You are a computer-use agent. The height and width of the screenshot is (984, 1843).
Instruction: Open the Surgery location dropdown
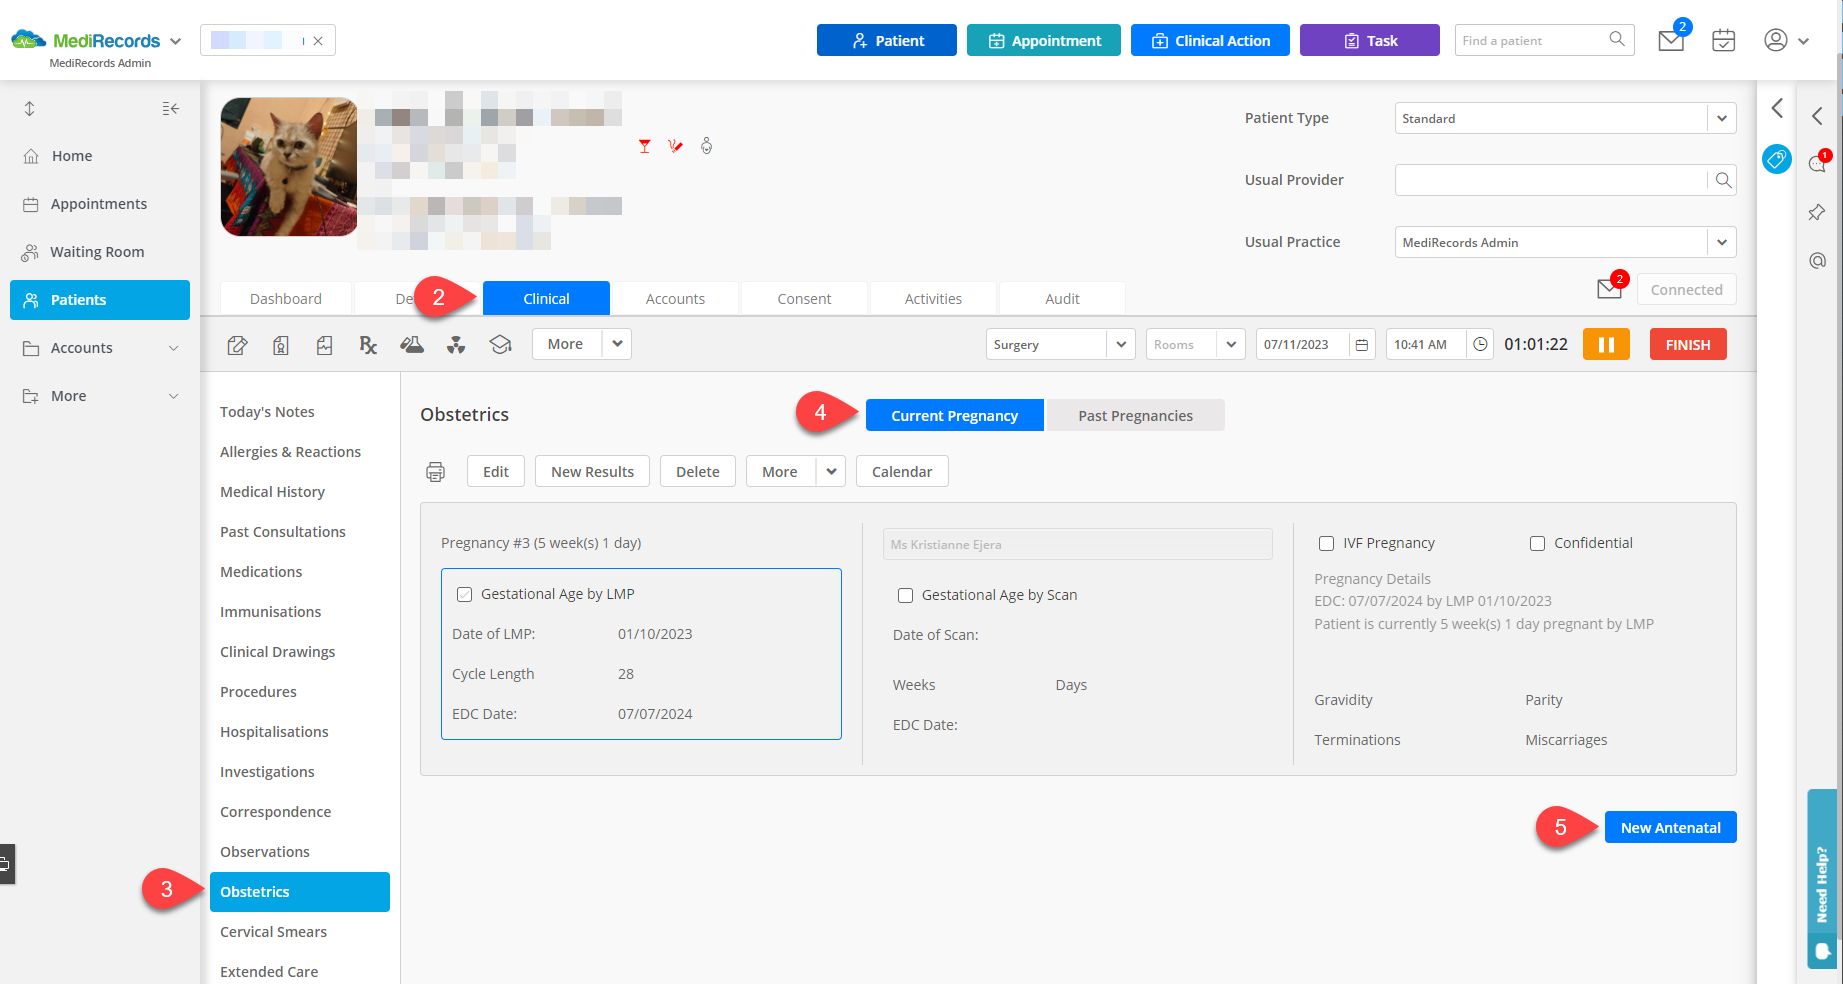tap(1120, 345)
